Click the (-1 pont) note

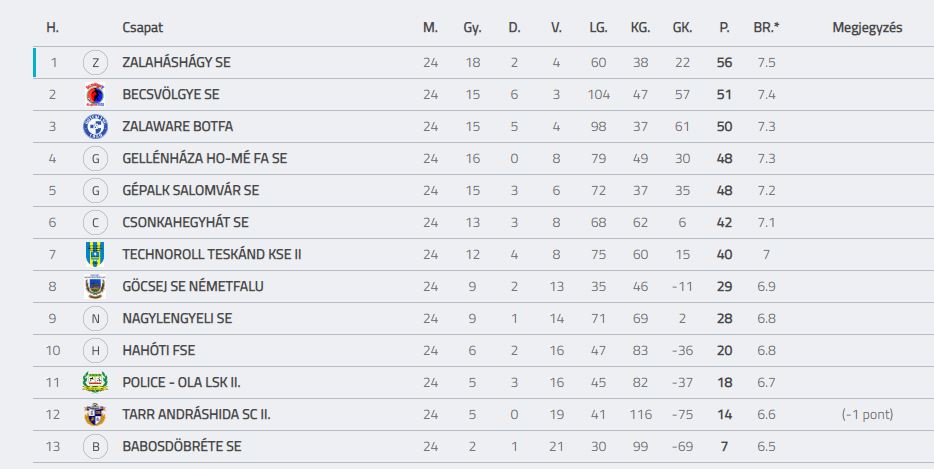click(x=868, y=414)
